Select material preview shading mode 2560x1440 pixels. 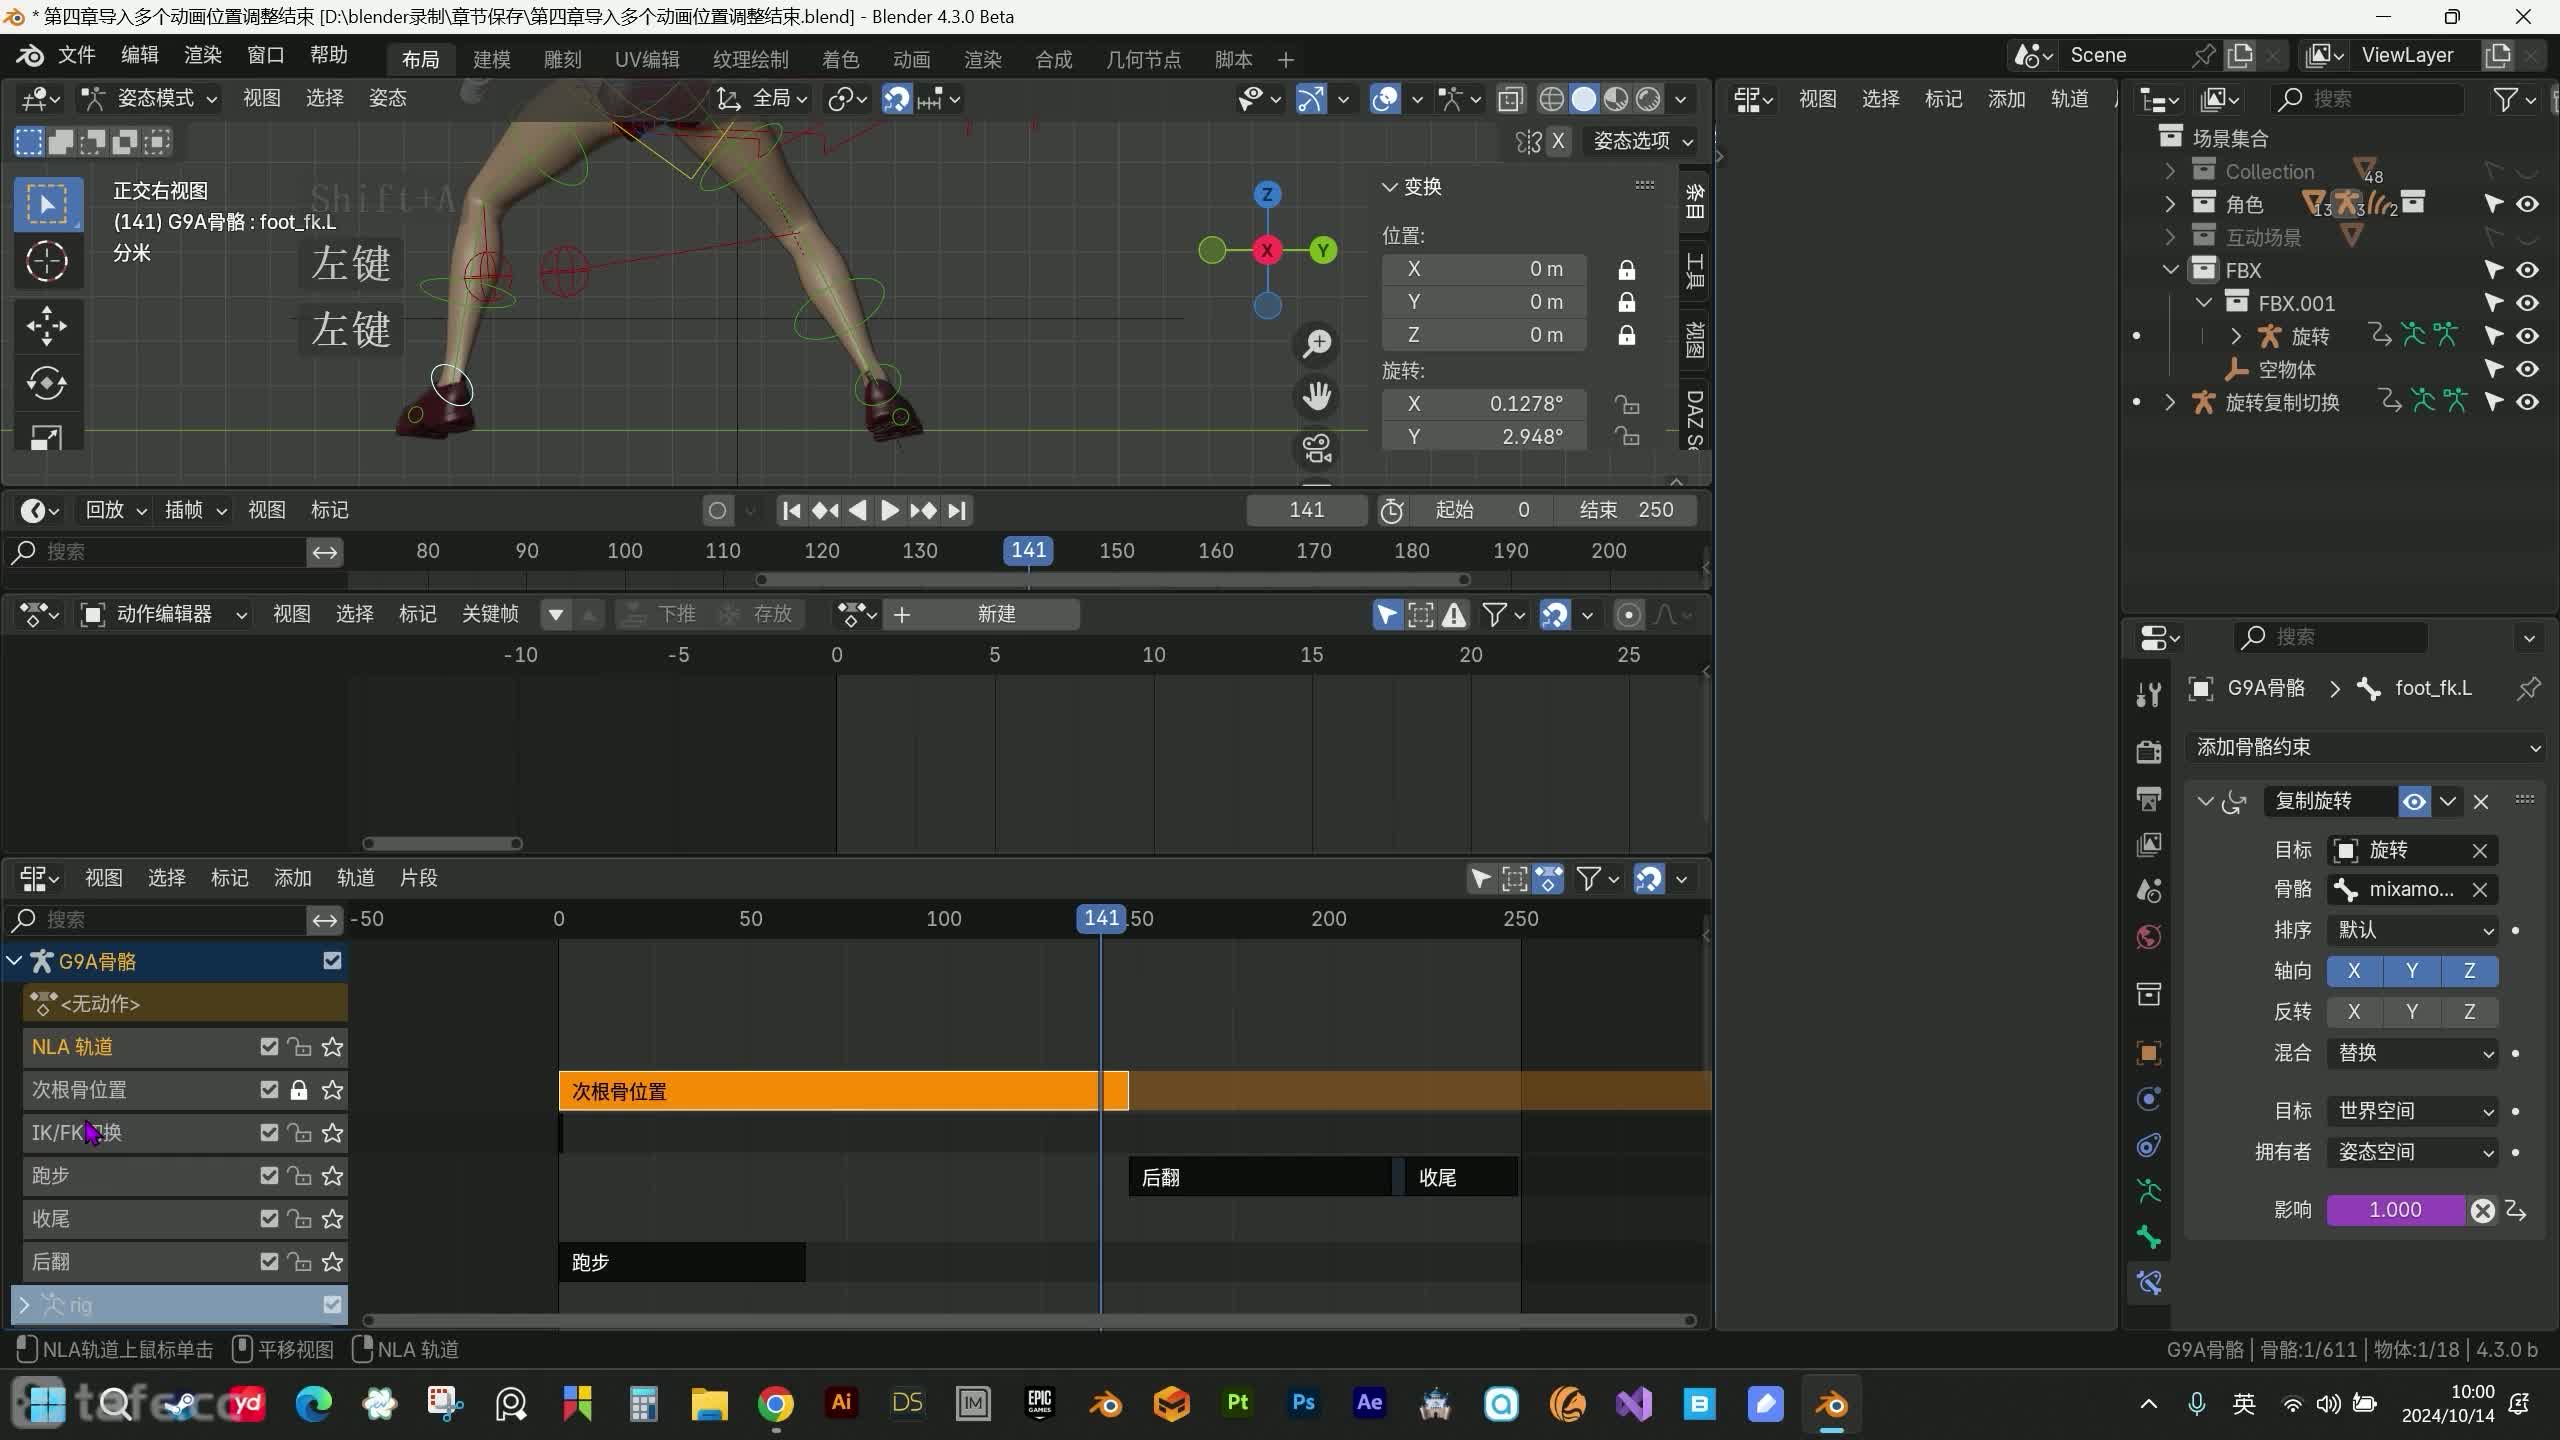point(1616,99)
